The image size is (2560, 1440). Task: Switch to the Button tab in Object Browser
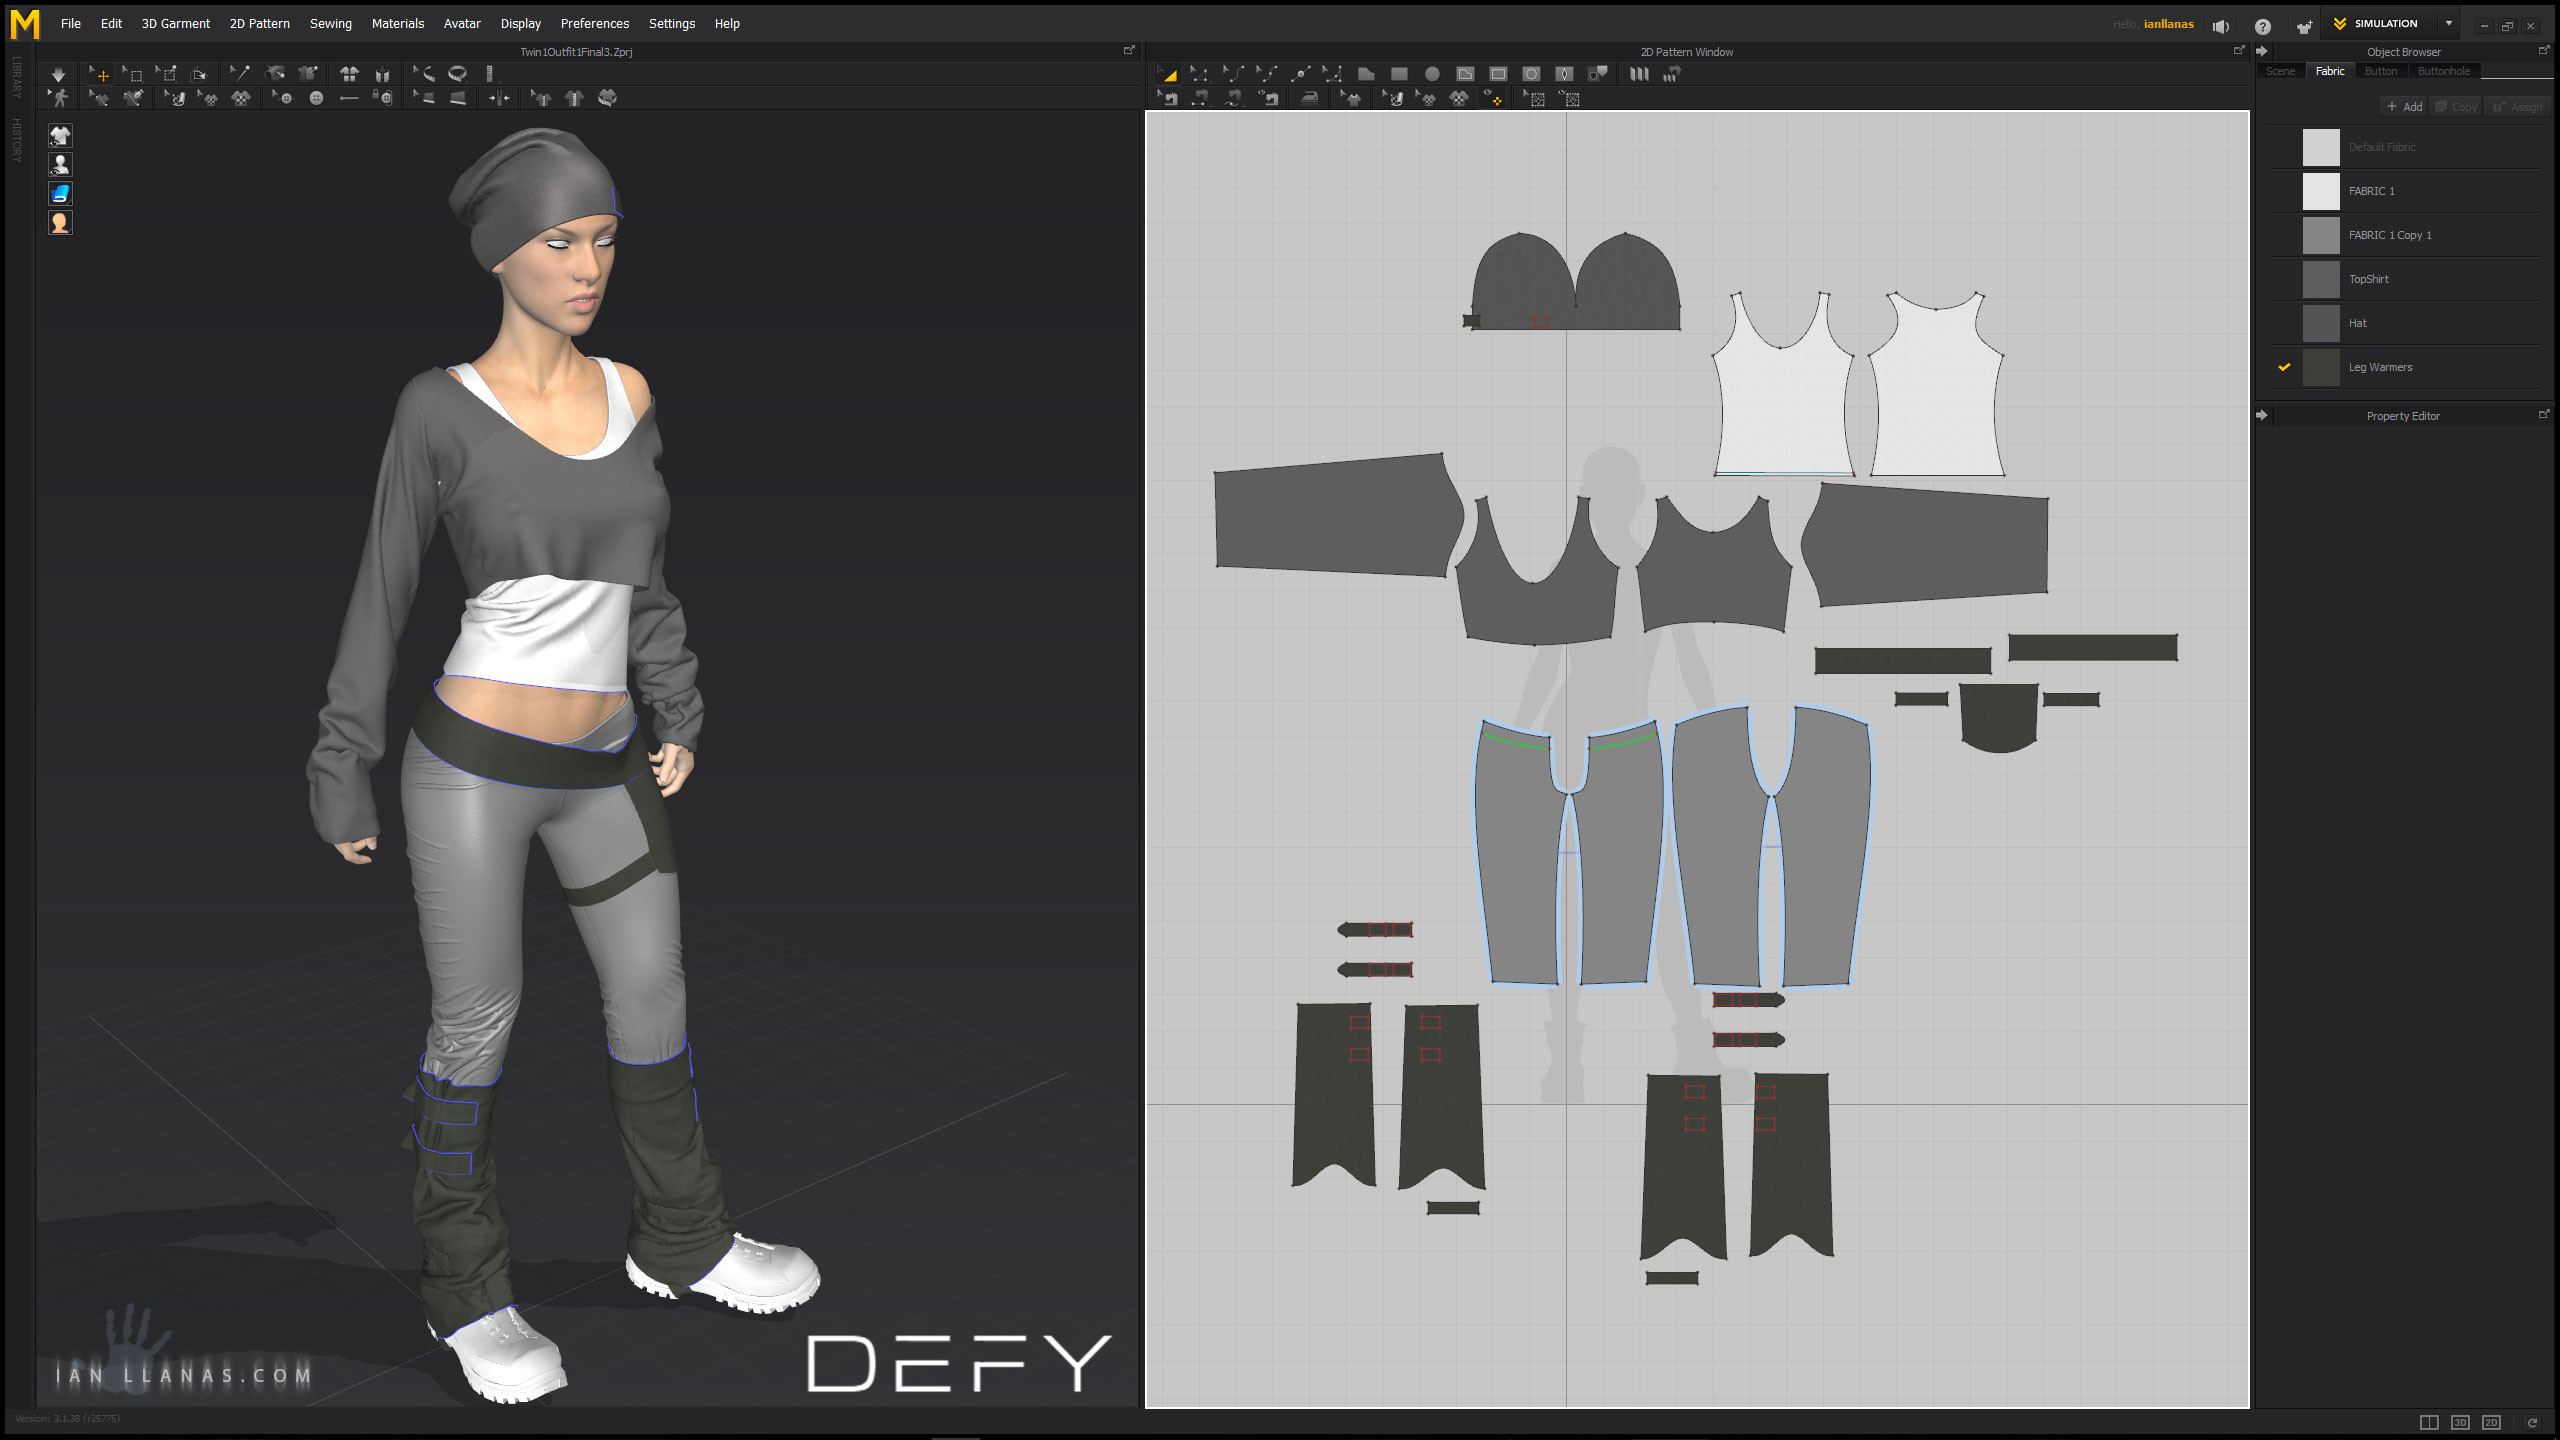[x=2381, y=71]
